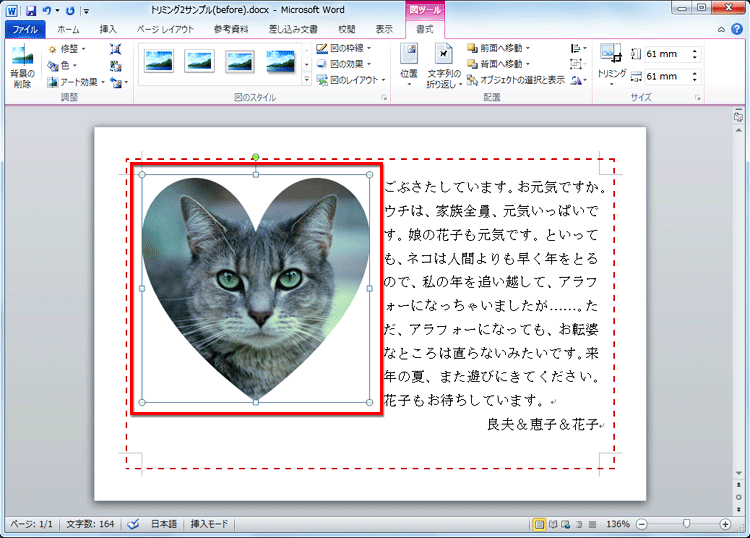Open the picture styles dialog launcher

pyautogui.click(x=384, y=98)
